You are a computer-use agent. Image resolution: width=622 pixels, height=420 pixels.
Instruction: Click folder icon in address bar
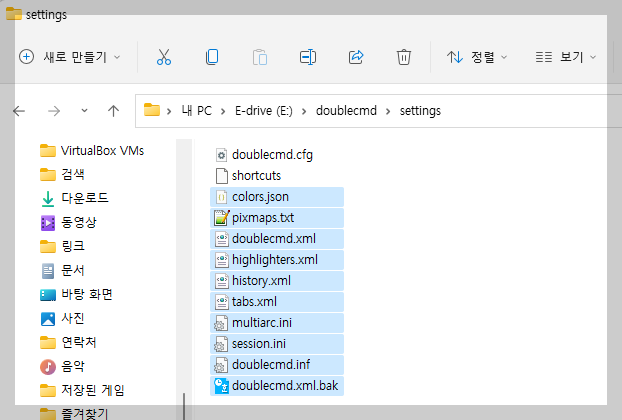pyautogui.click(x=152, y=110)
